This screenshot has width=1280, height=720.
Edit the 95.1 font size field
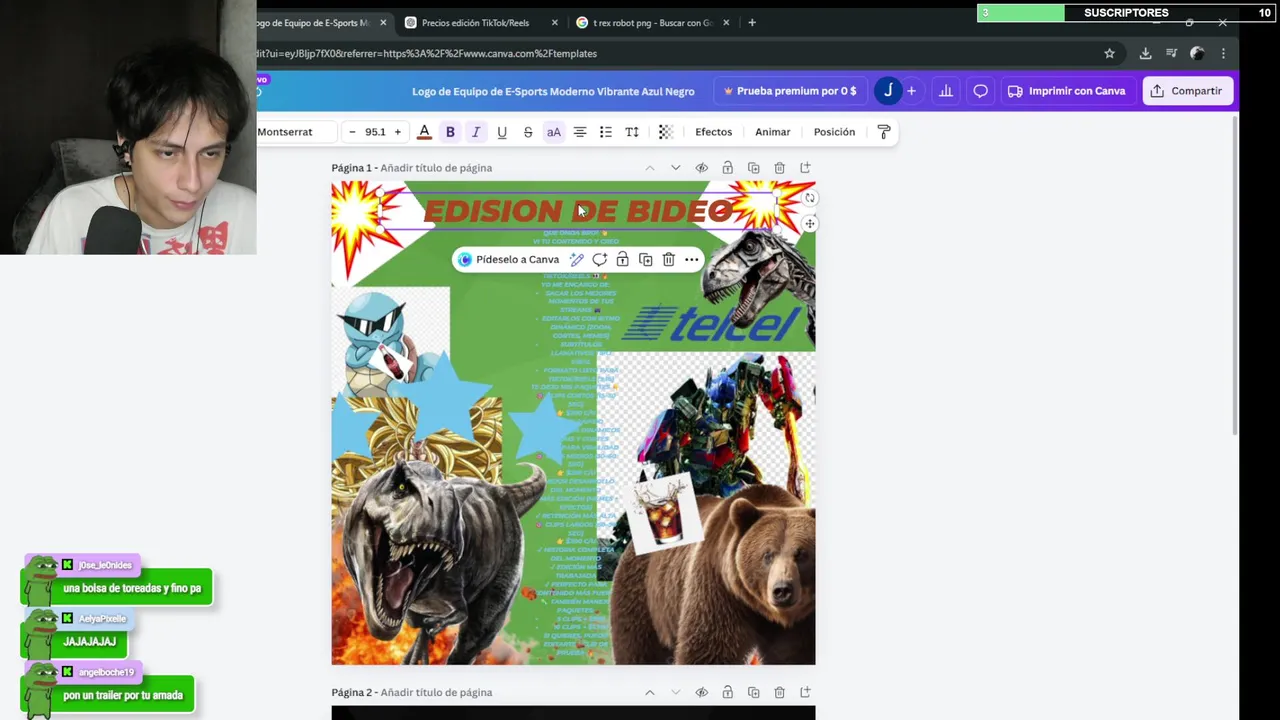[375, 132]
